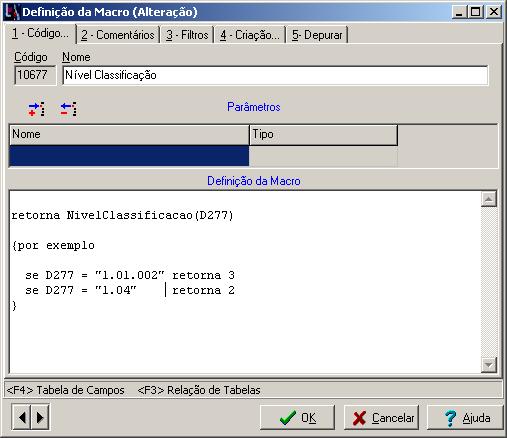Image resolution: width=507 pixels, height=438 pixels.
Task: Click the Cancelar button
Action: pyautogui.click(x=381, y=417)
